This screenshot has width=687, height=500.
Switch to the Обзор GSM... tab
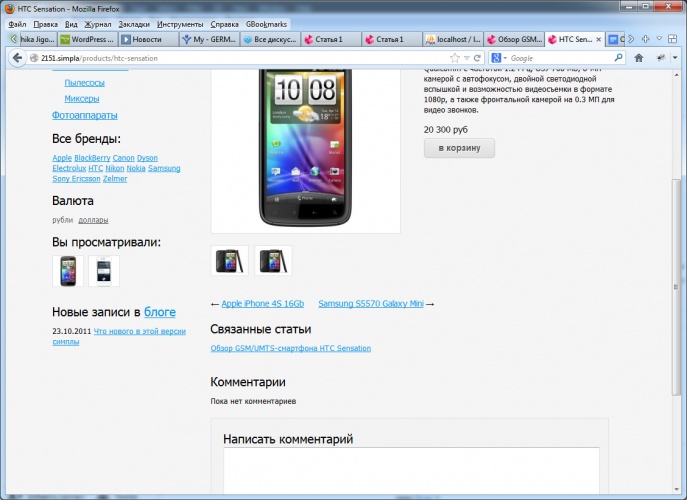514,39
